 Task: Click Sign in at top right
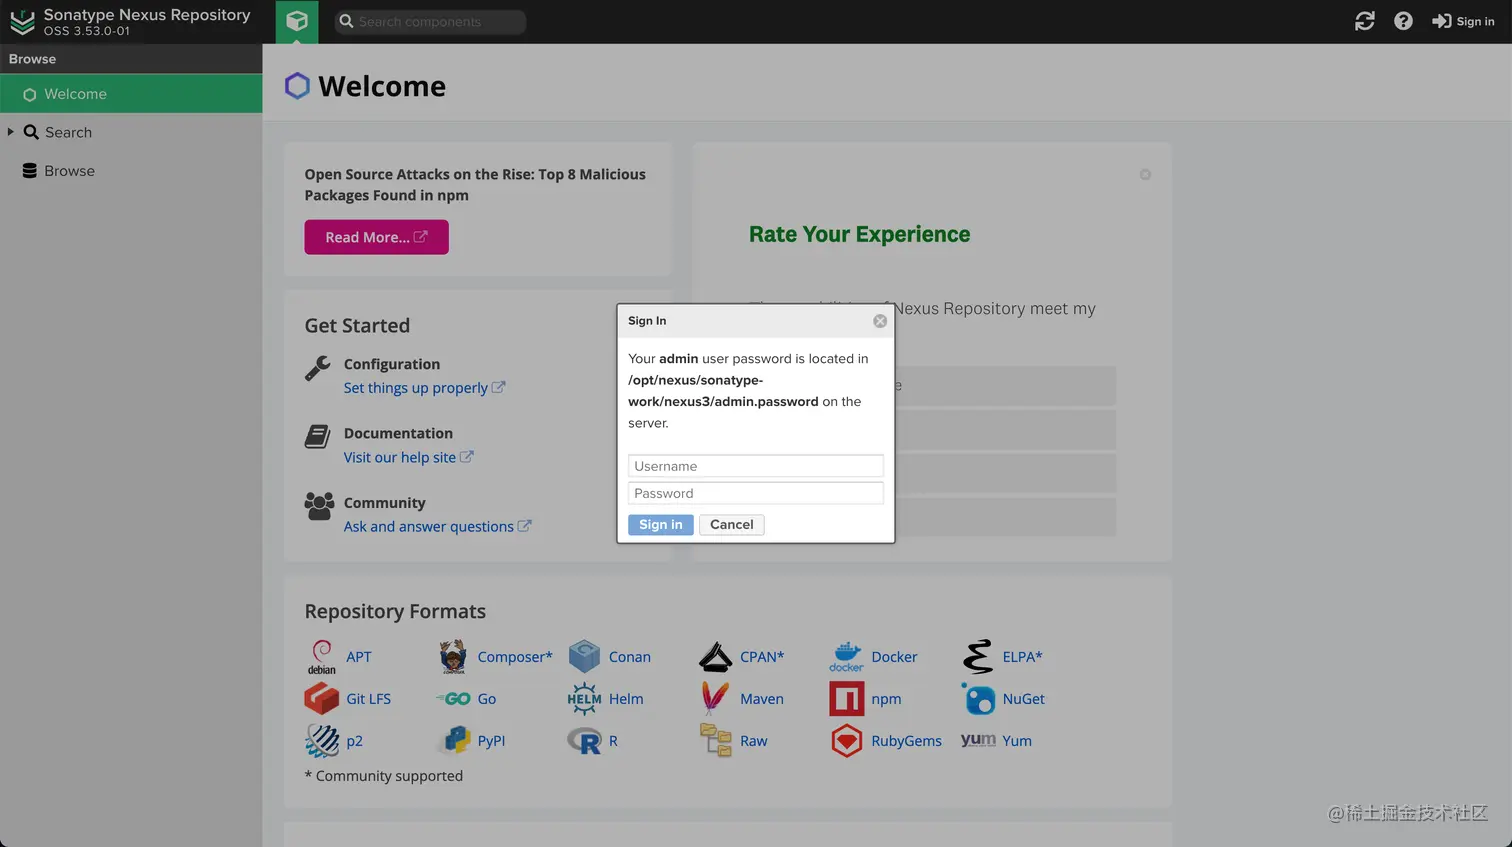[1463, 21]
